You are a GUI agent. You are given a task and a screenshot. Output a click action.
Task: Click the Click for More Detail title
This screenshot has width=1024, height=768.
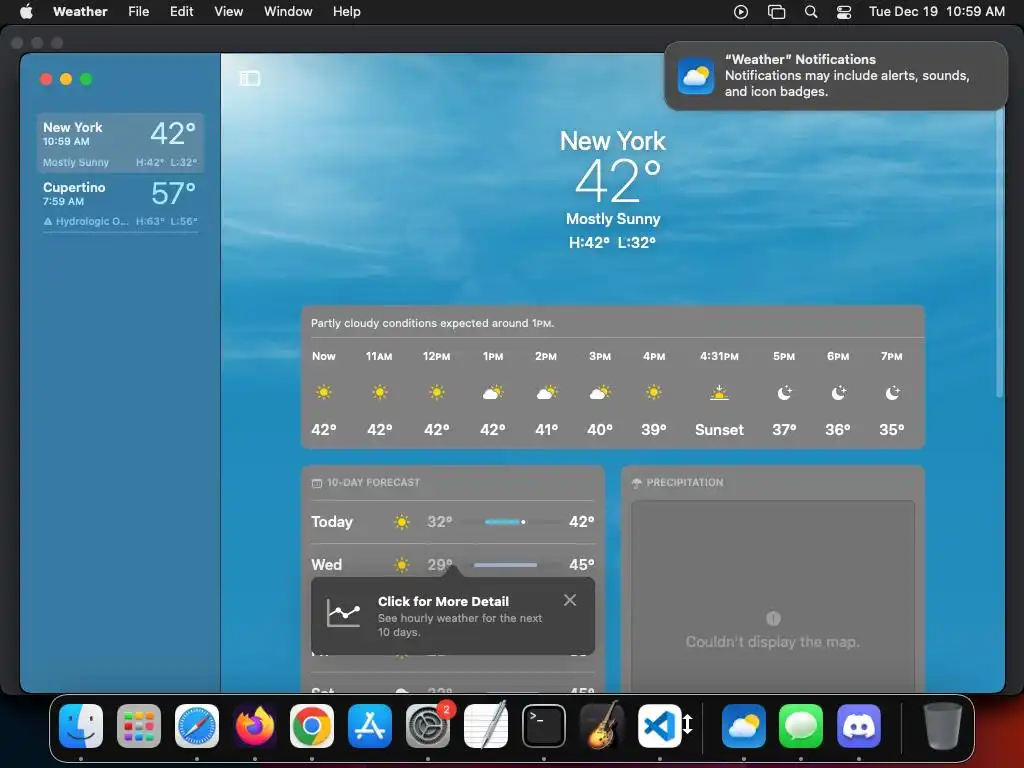[443, 601]
